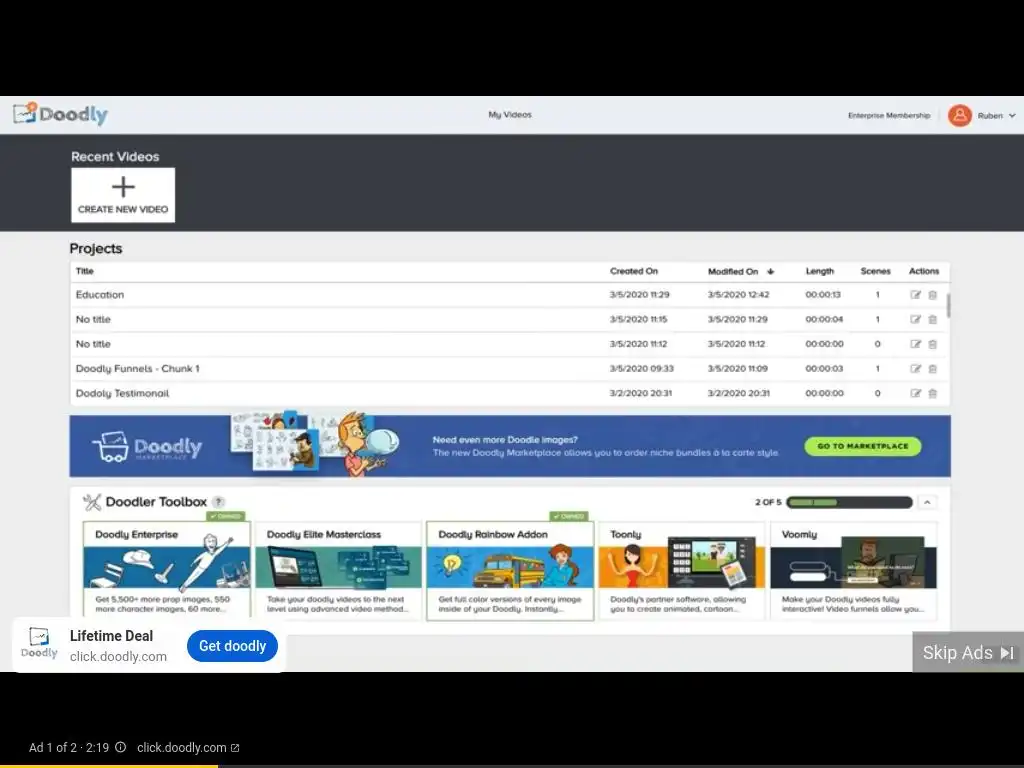This screenshot has width=1024, height=768.
Task: Open the Toonly card
Action: click(682, 570)
